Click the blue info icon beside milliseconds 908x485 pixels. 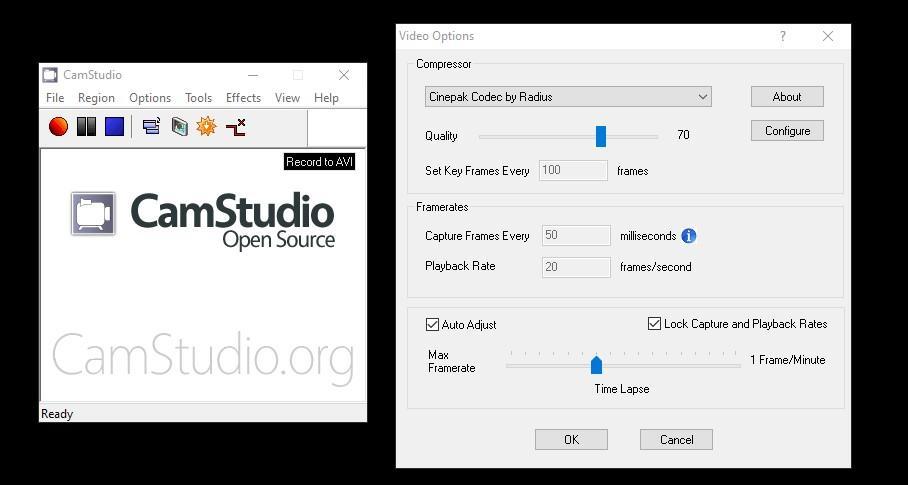pyautogui.click(x=689, y=236)
